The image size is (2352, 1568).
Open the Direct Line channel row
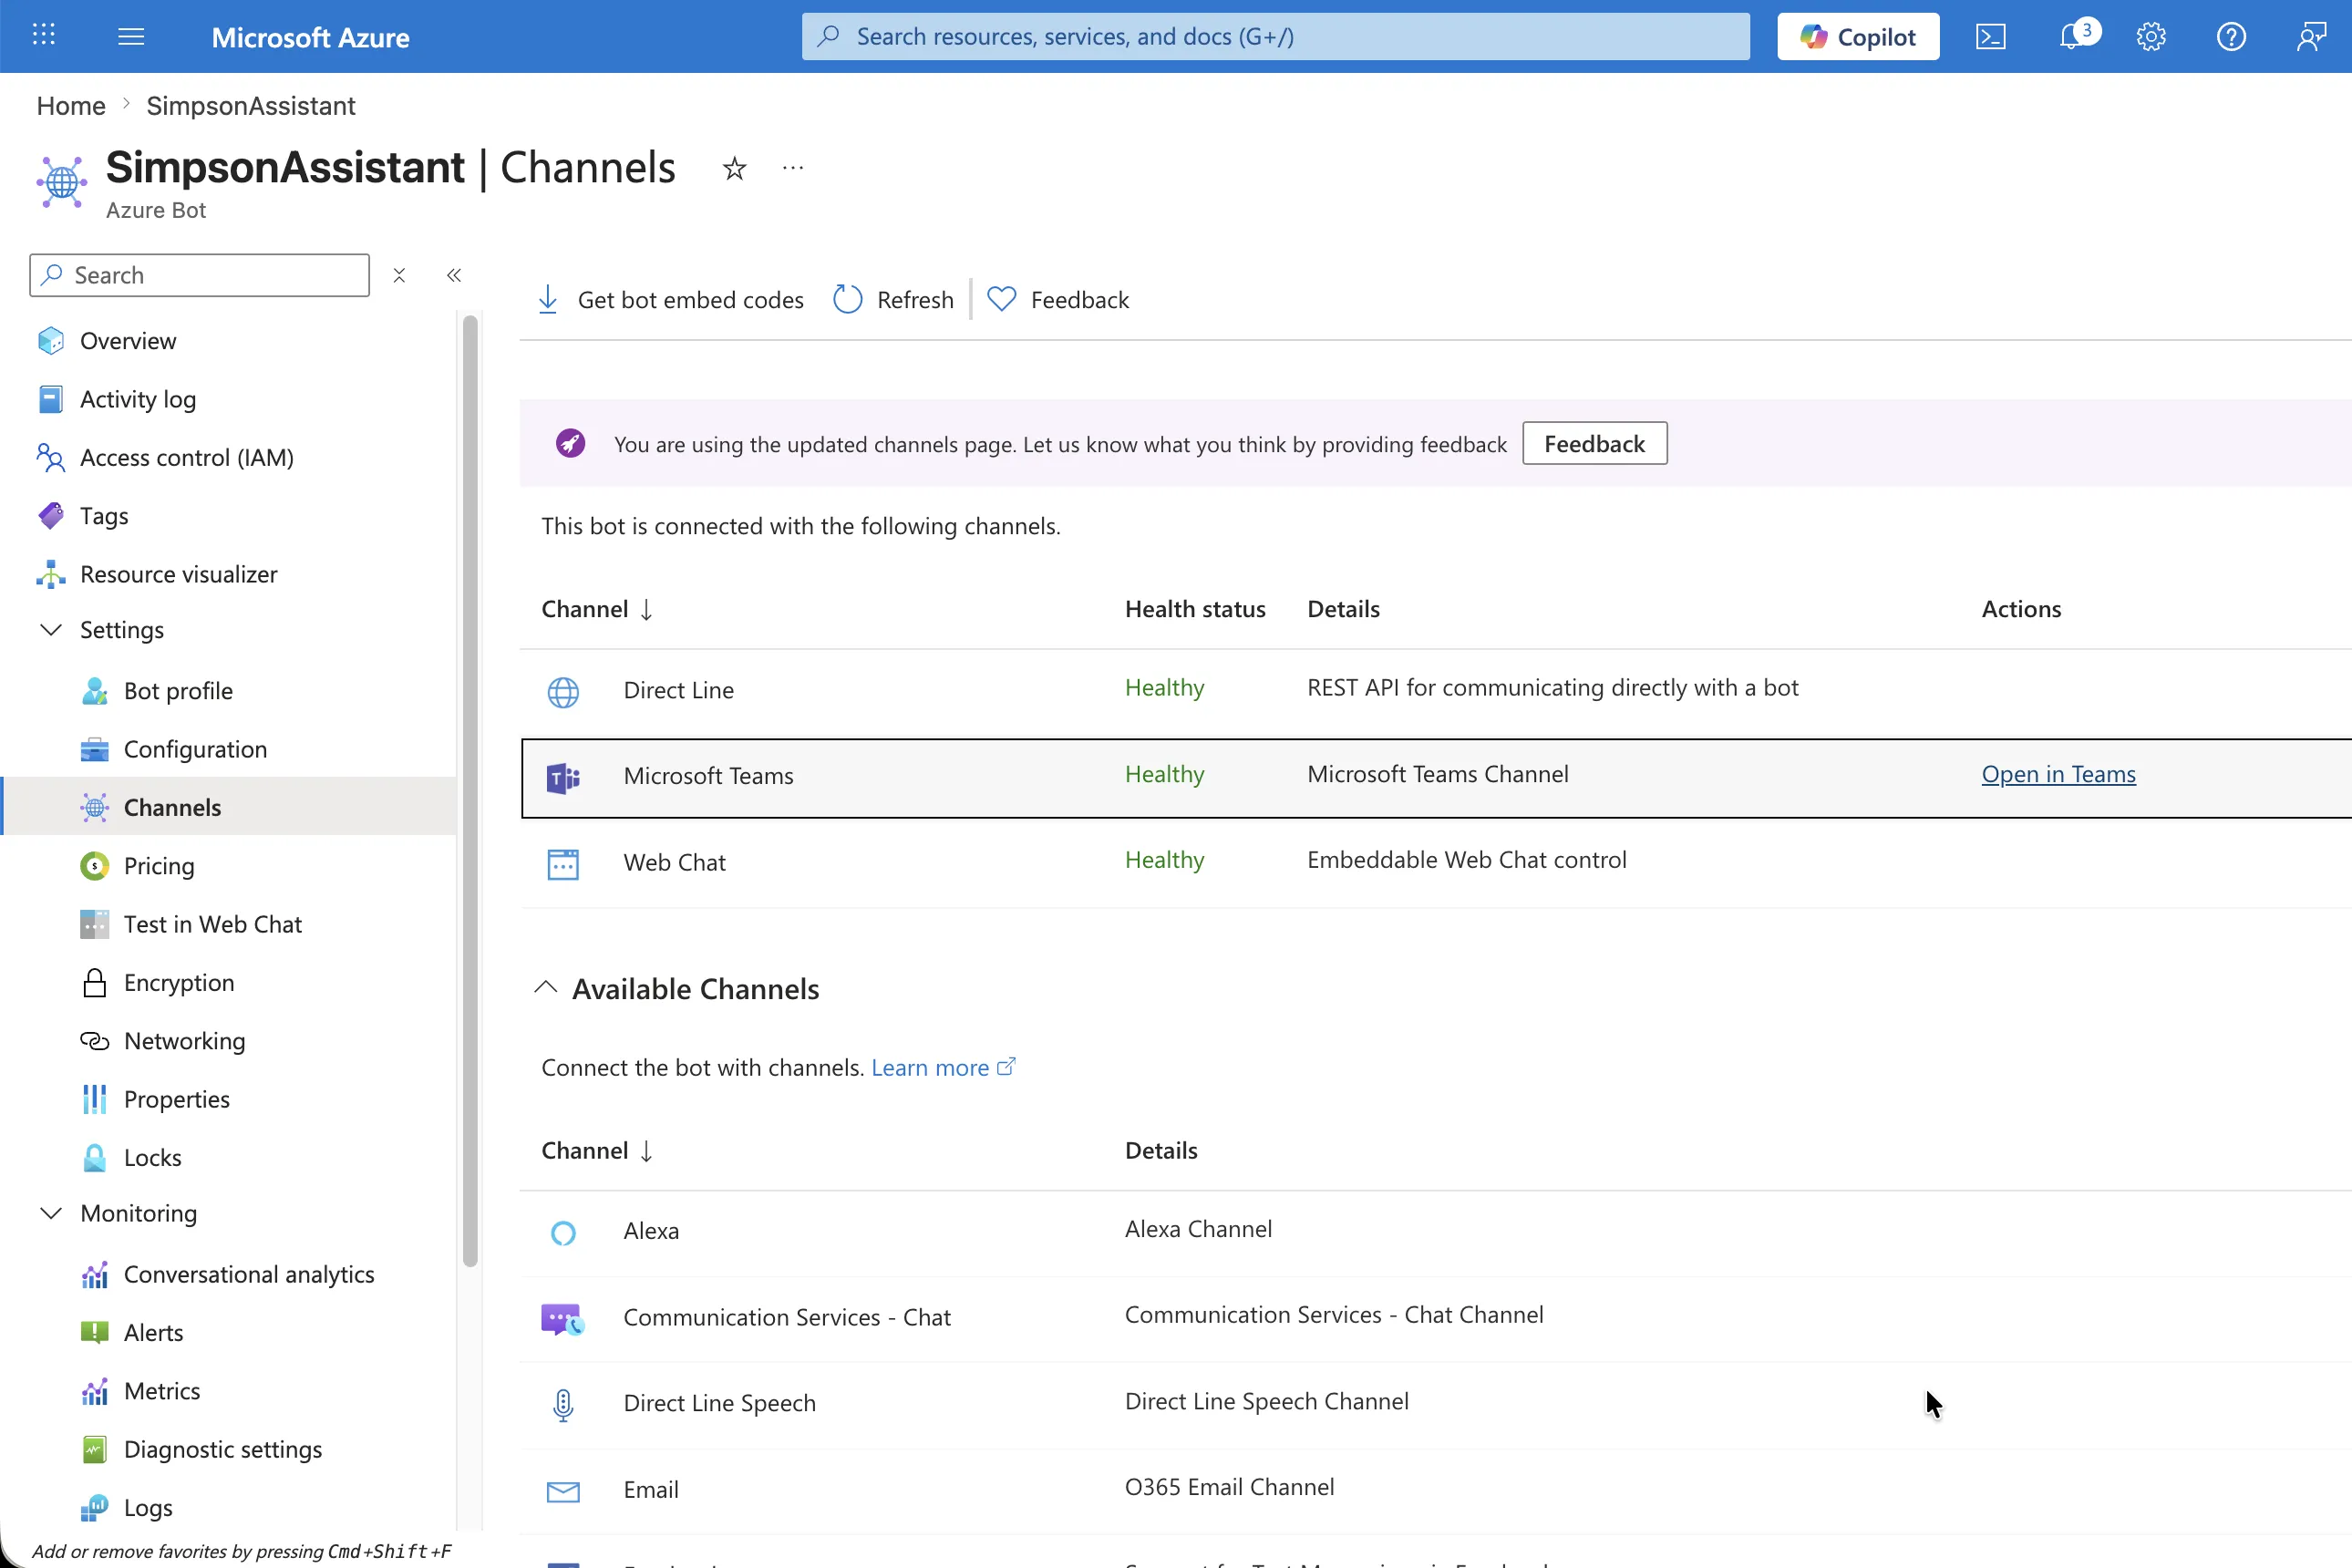(x=1436, y=691)
